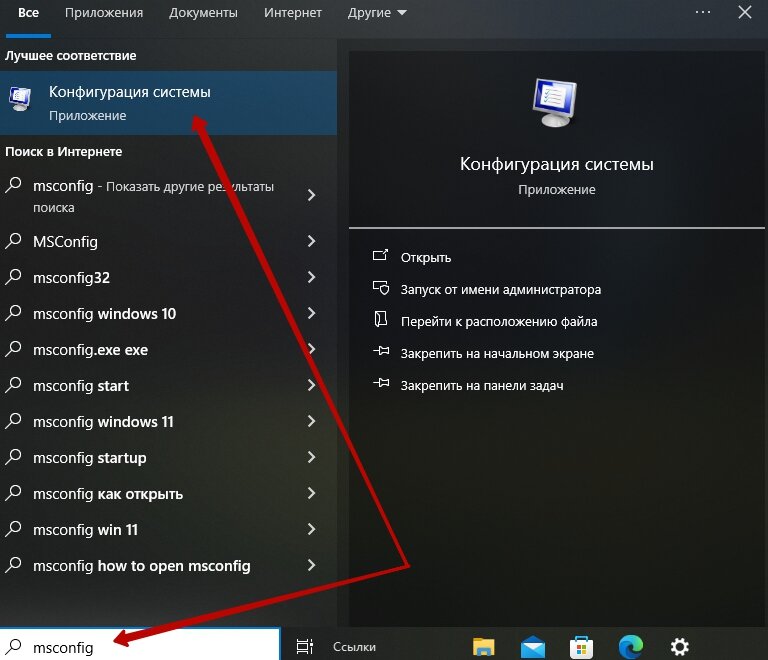Expand arrow next to how to open msconfig

tap(311, 566)
